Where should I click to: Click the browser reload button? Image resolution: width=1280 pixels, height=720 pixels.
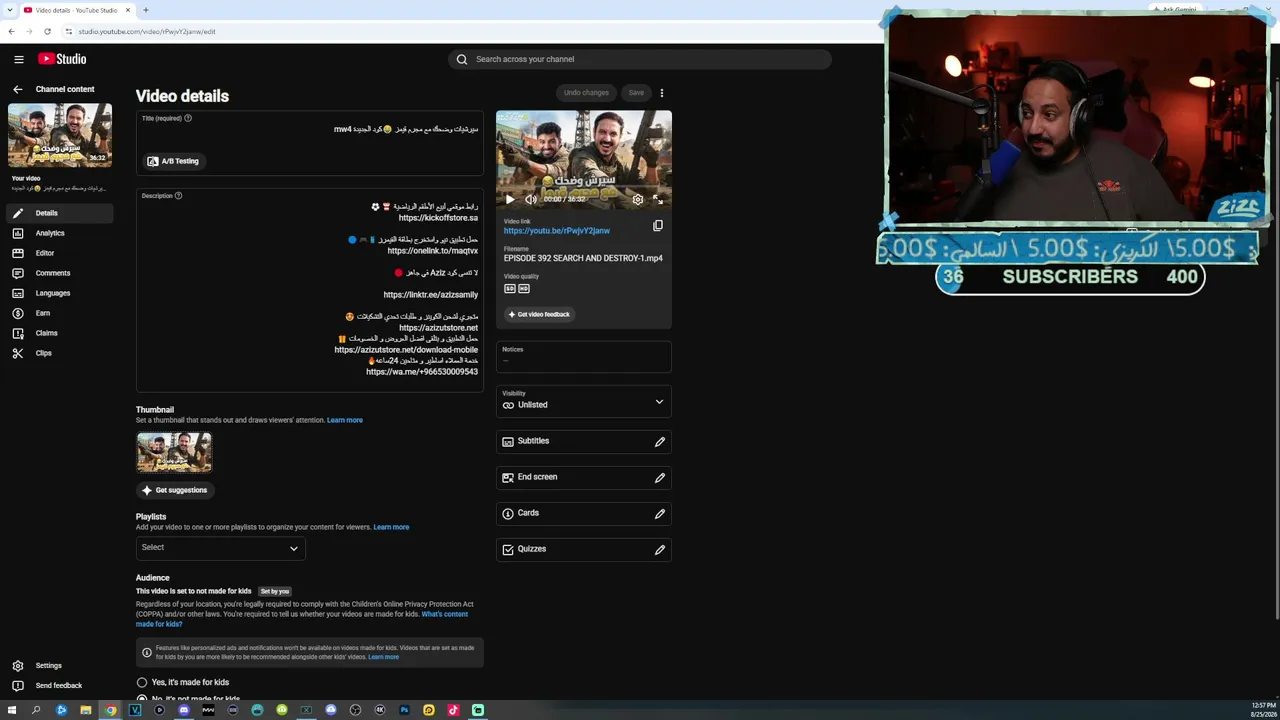tap(47, 31)
